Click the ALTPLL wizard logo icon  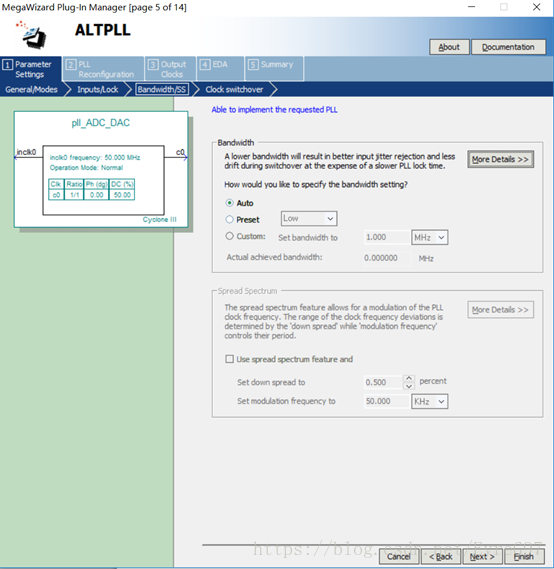(31, 35)
